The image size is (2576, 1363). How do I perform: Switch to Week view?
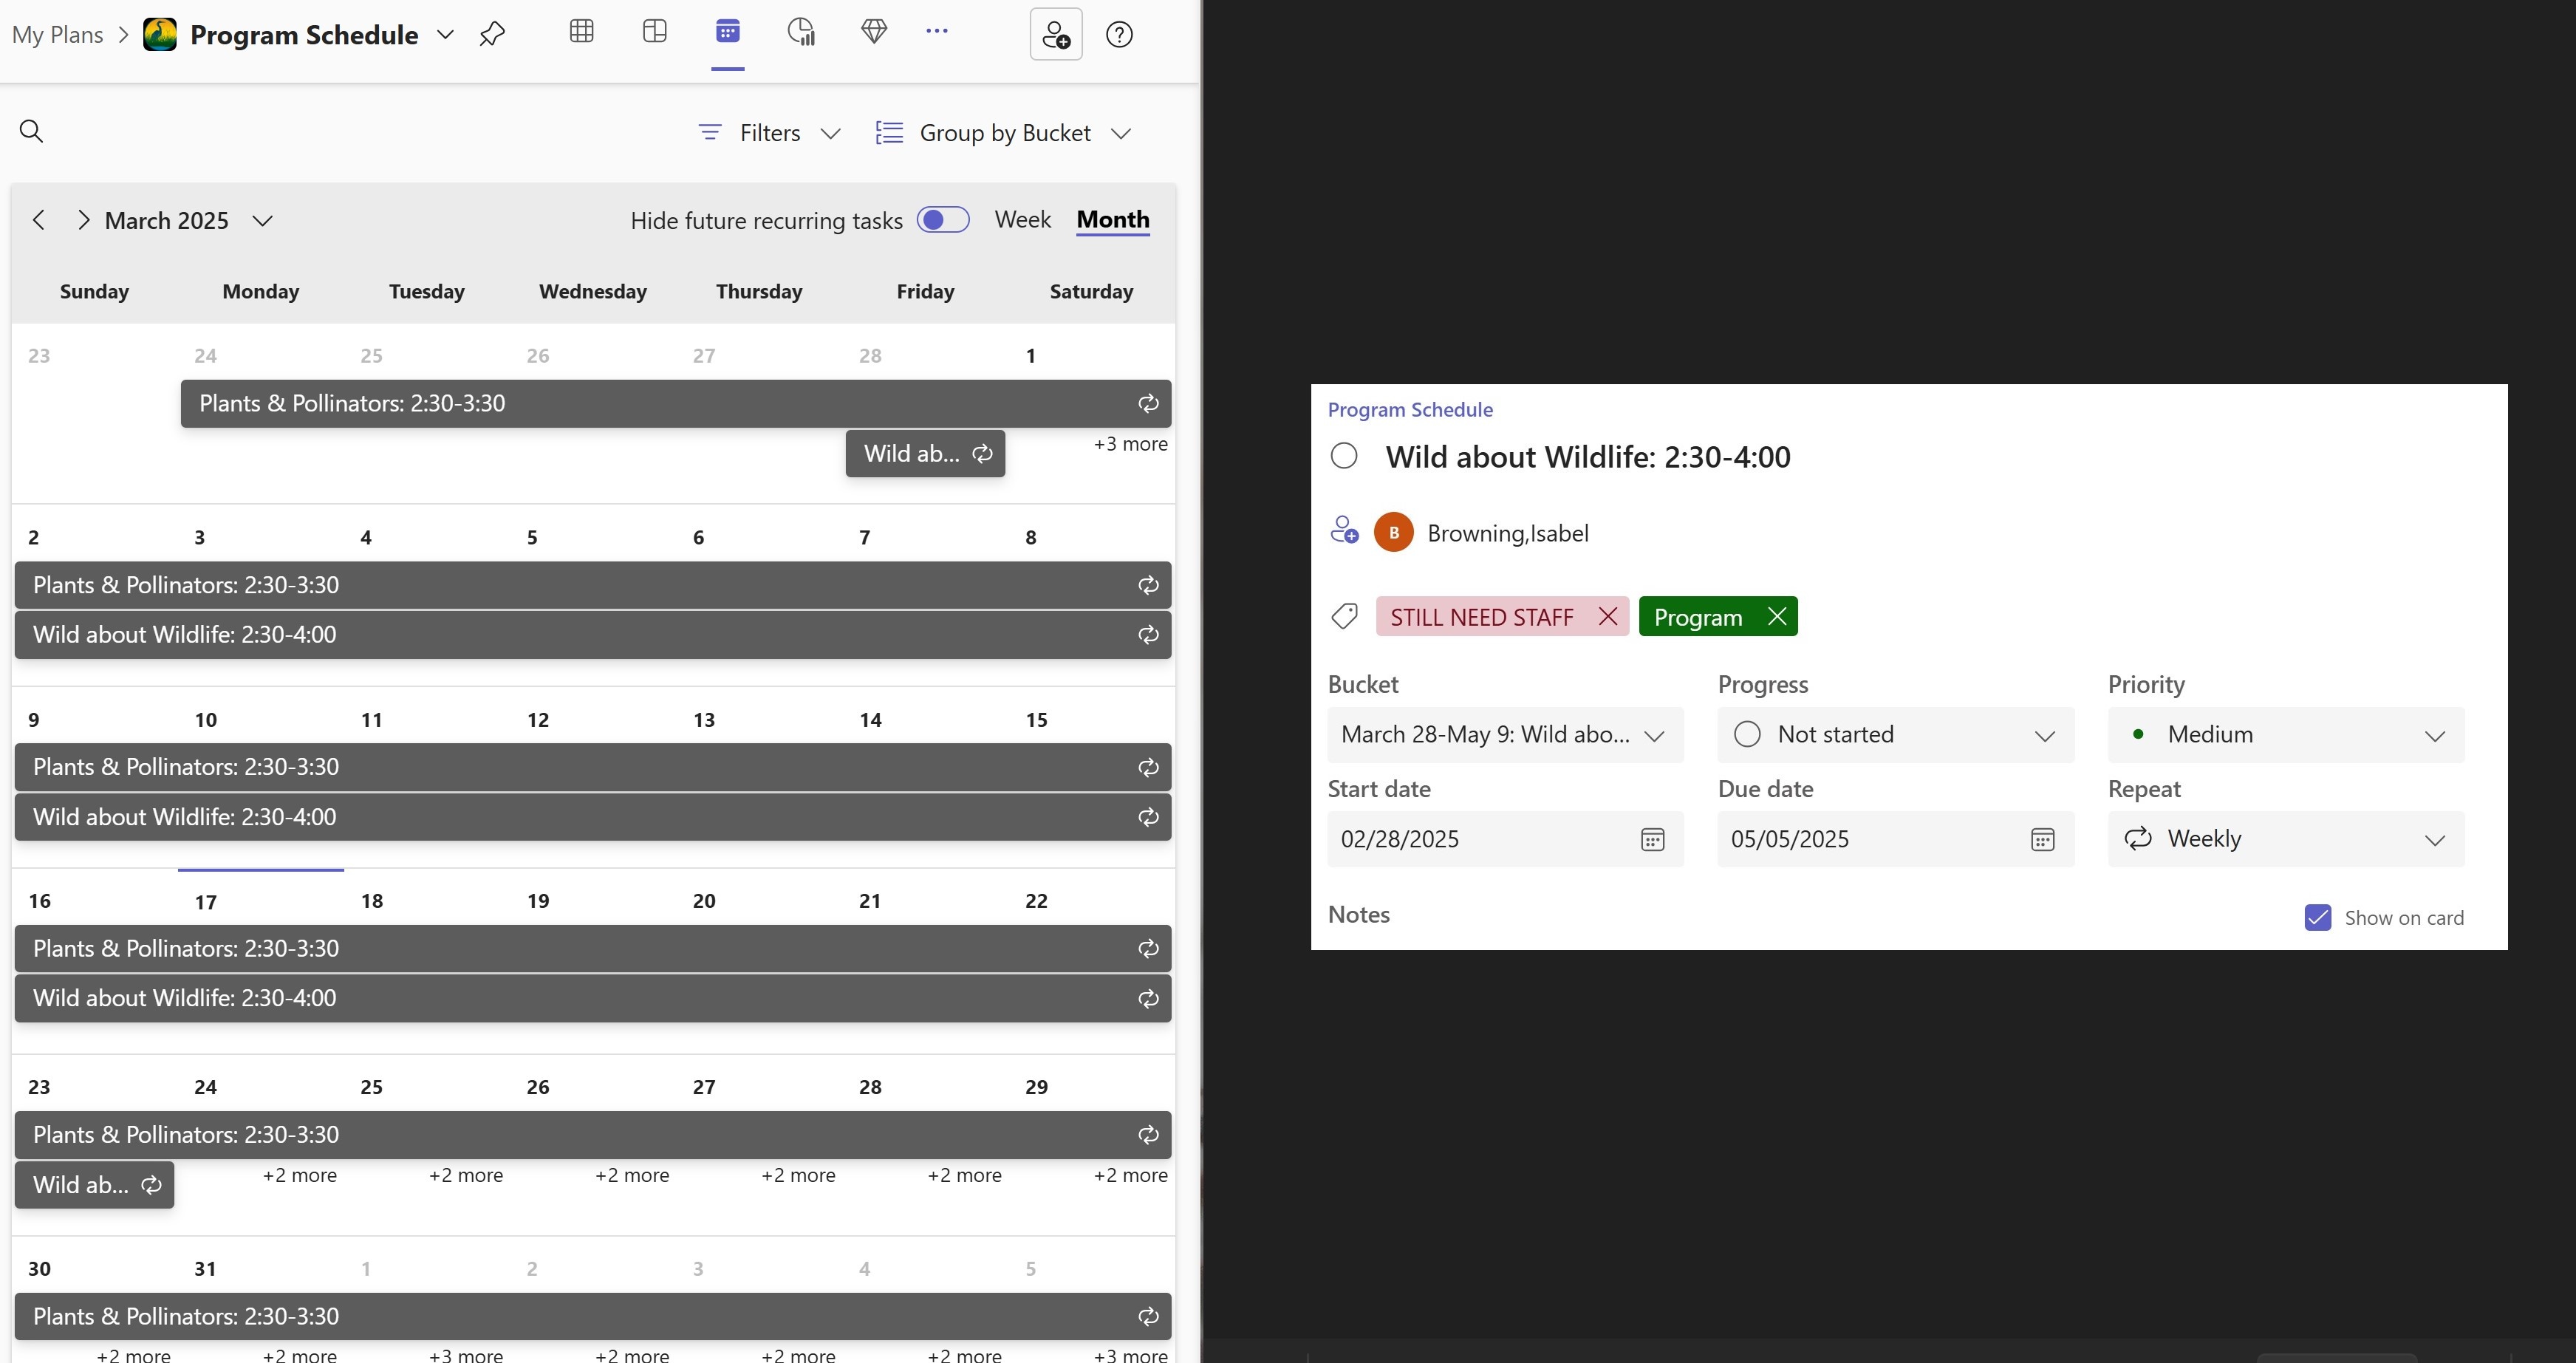1022,219
